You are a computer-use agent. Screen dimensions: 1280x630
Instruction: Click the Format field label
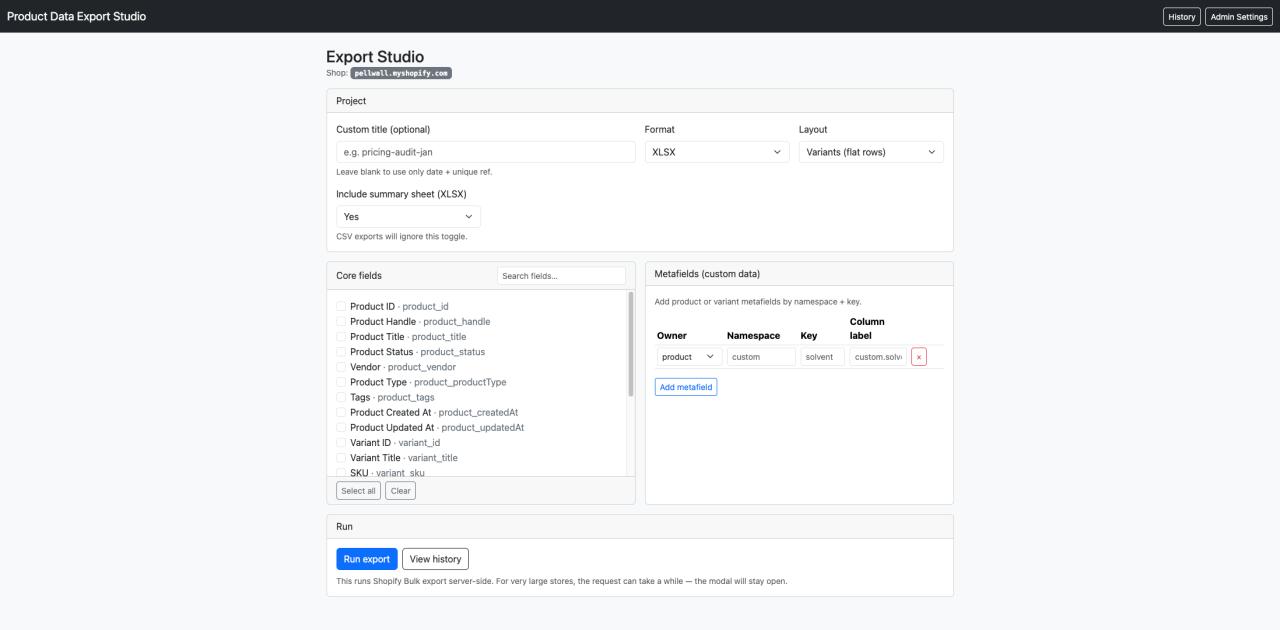tap(660, 129)
